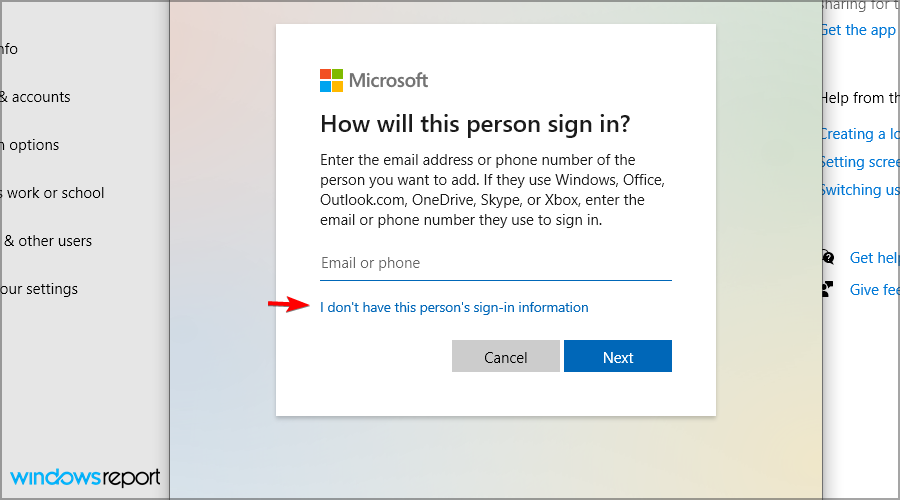900x500 pixels.
Task: Open "work or school" sidebar item
Action: click(x=52, y=193)
